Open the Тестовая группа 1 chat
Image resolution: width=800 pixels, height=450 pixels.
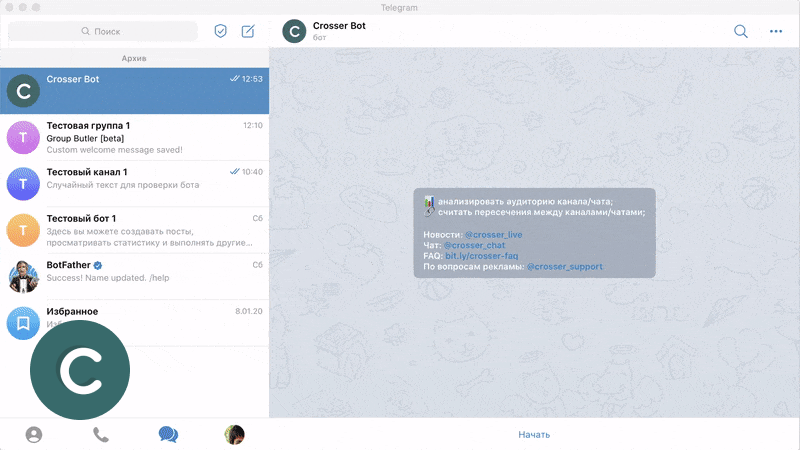pyautogui.click(x=134, y=137)
